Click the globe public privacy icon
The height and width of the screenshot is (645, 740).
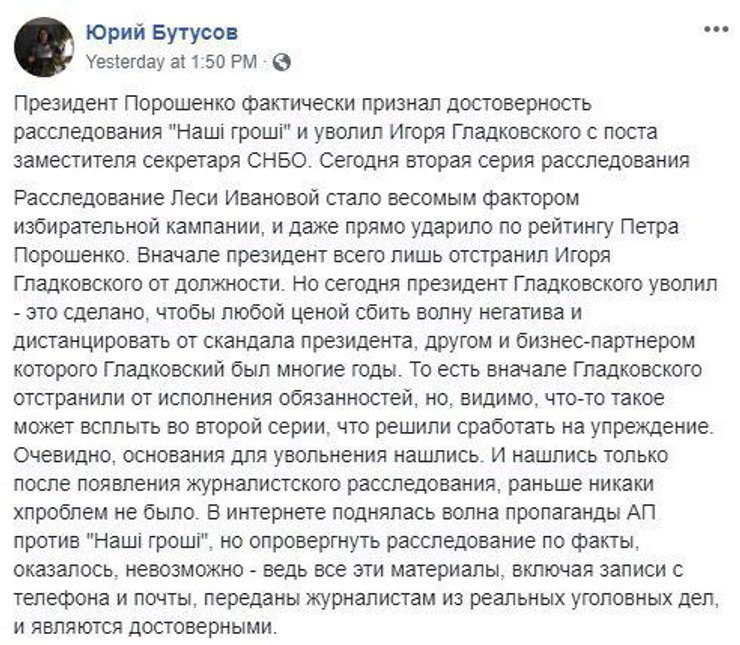[x=282, y=61]
